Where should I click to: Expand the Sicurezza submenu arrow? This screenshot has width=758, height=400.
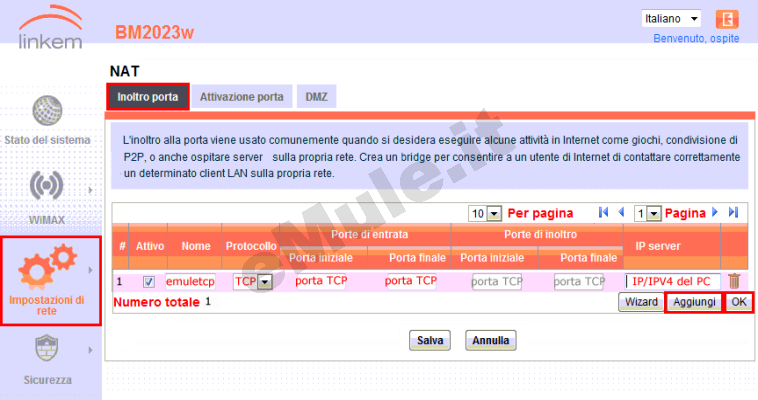coord(90,350)
